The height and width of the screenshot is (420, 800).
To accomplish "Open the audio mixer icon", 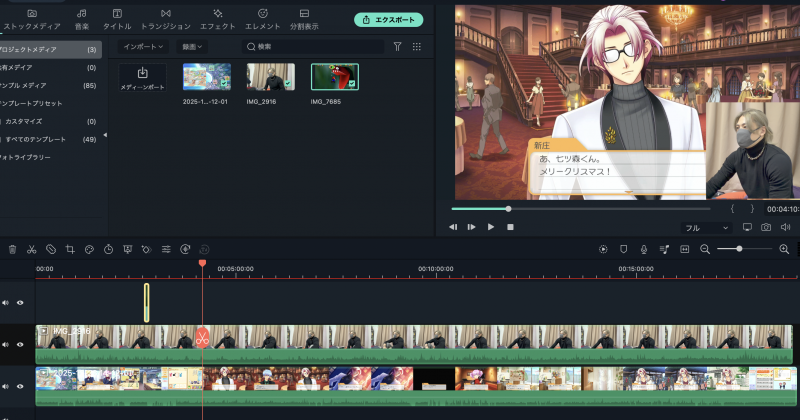I will coord(664,249).
